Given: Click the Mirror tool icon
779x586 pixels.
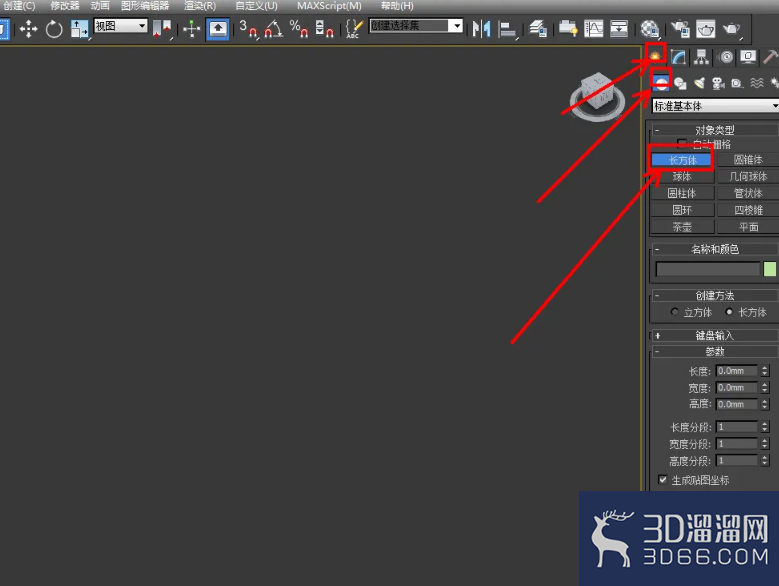Looking at the screenshot, I should pyautogui.click(x=481, y=29).
